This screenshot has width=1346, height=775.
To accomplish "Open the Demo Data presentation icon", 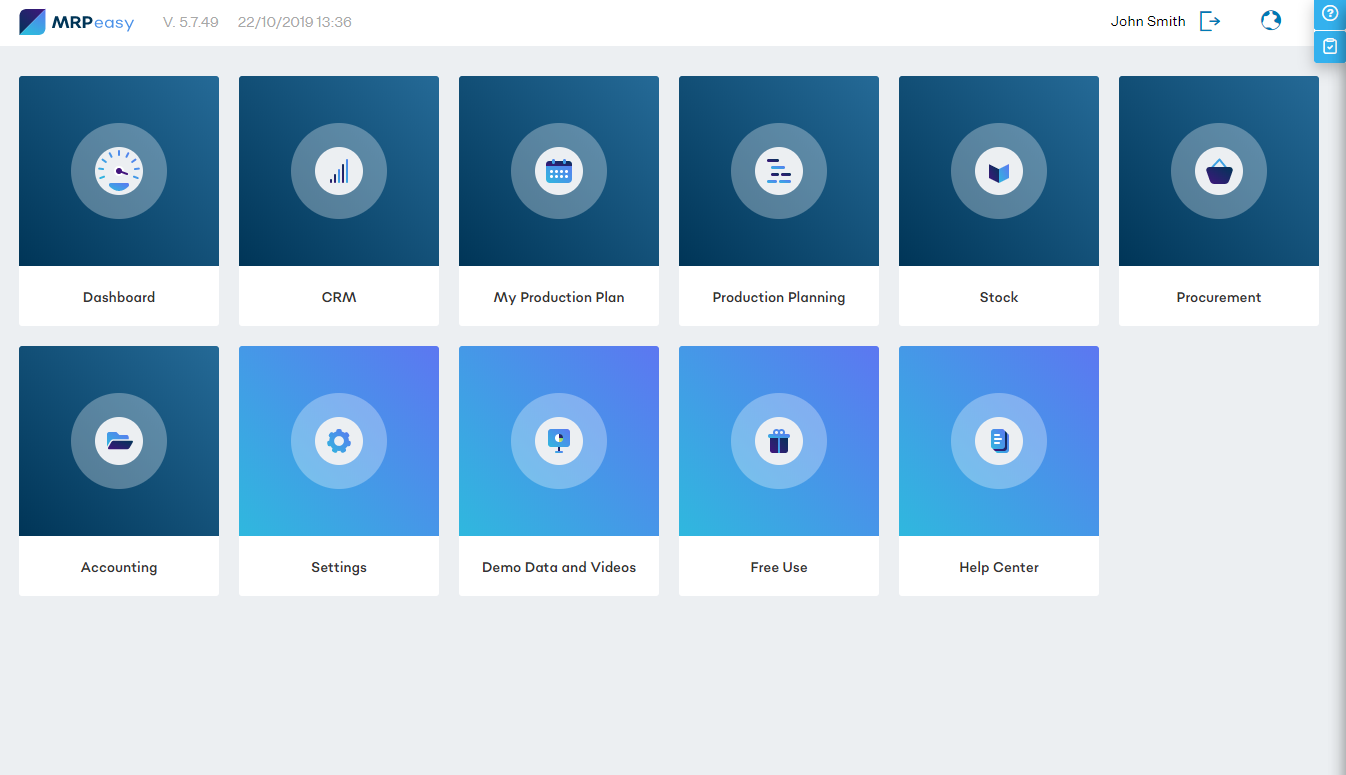I will (559, 441).
